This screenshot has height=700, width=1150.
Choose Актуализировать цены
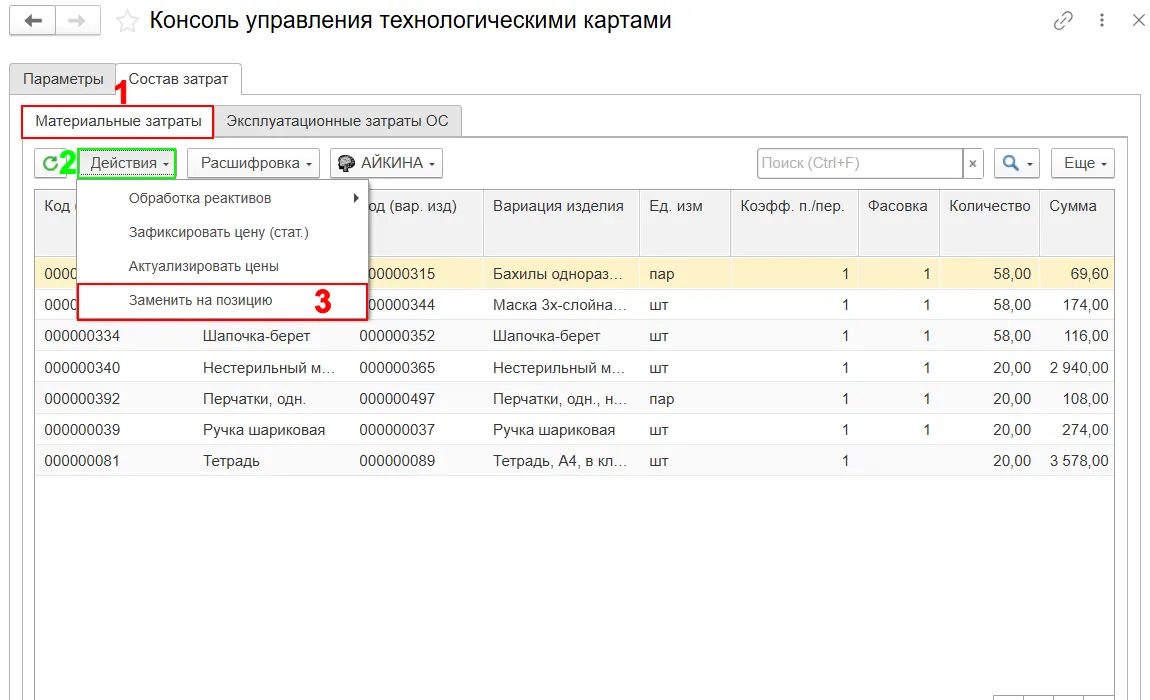222,266
